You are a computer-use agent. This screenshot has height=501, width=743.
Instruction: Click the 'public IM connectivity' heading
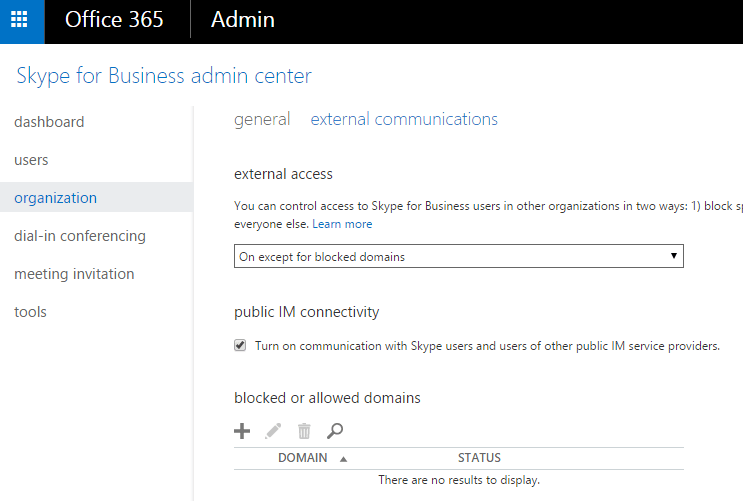pos(307,312)
